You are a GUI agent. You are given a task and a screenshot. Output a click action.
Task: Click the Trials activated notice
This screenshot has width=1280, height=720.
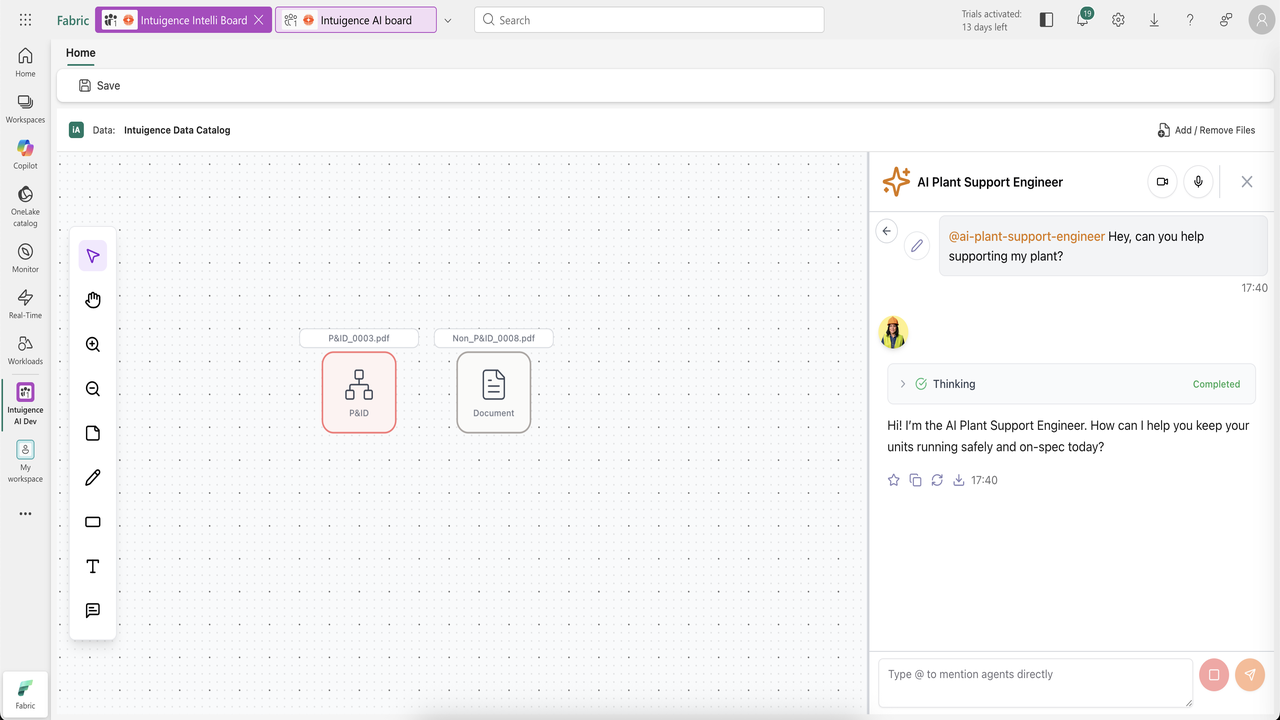(992, 20)
